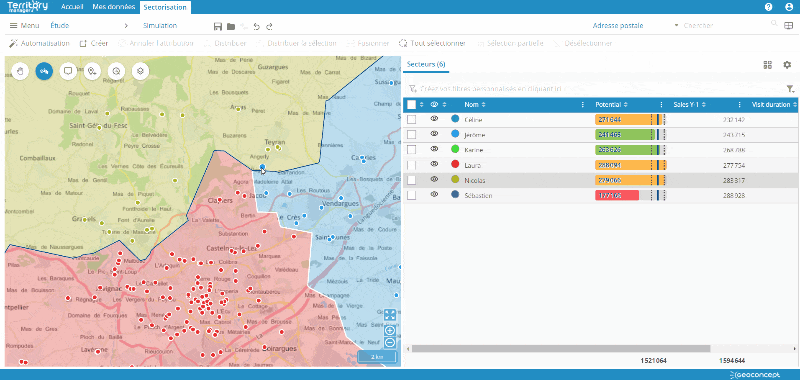This screenshot has height=380, width=800.
Task: Activate the blue sector selection map tool
Action: tap(44, 71)
